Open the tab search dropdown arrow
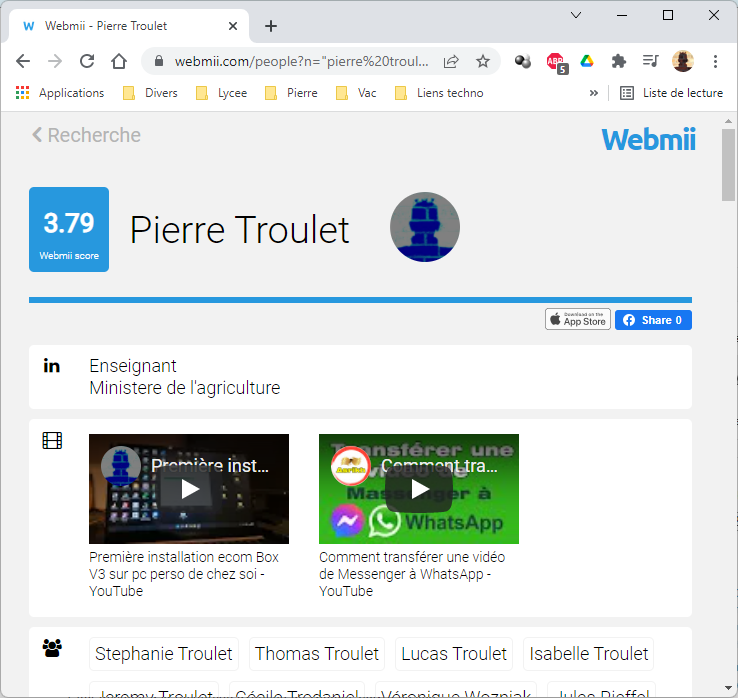 pos(576,15)
